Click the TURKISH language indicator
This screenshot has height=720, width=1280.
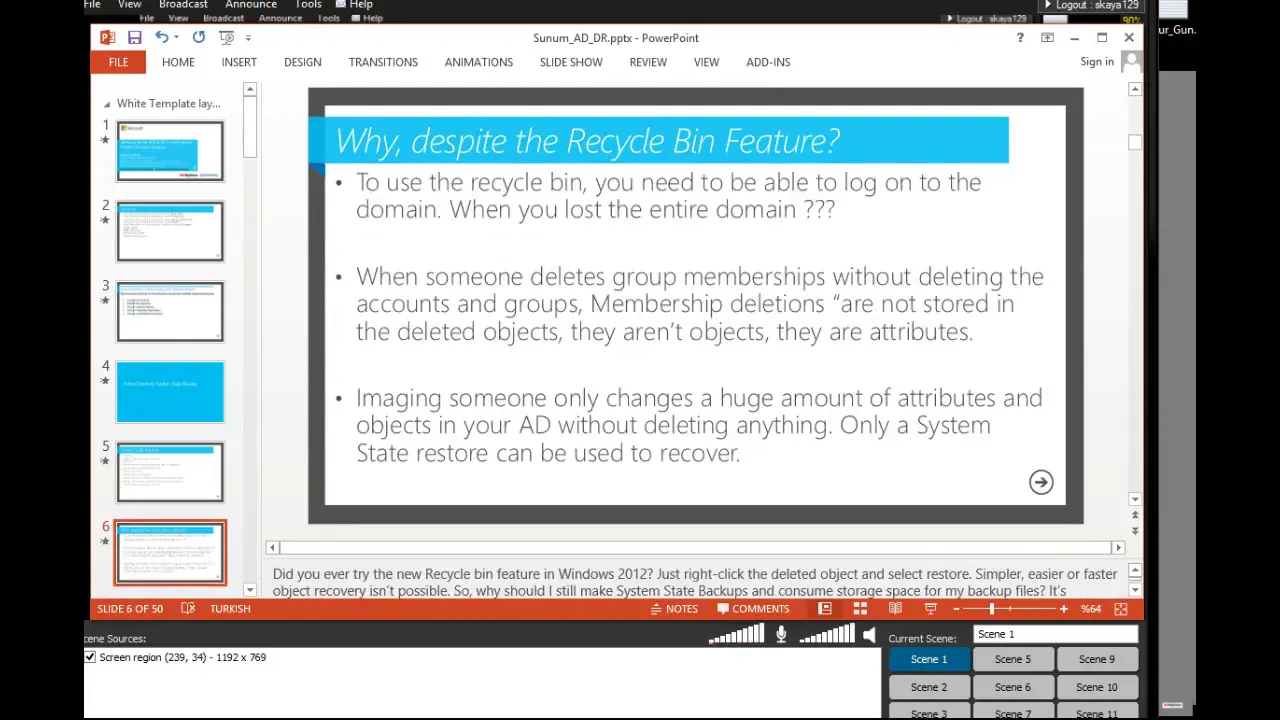point(230,609)
